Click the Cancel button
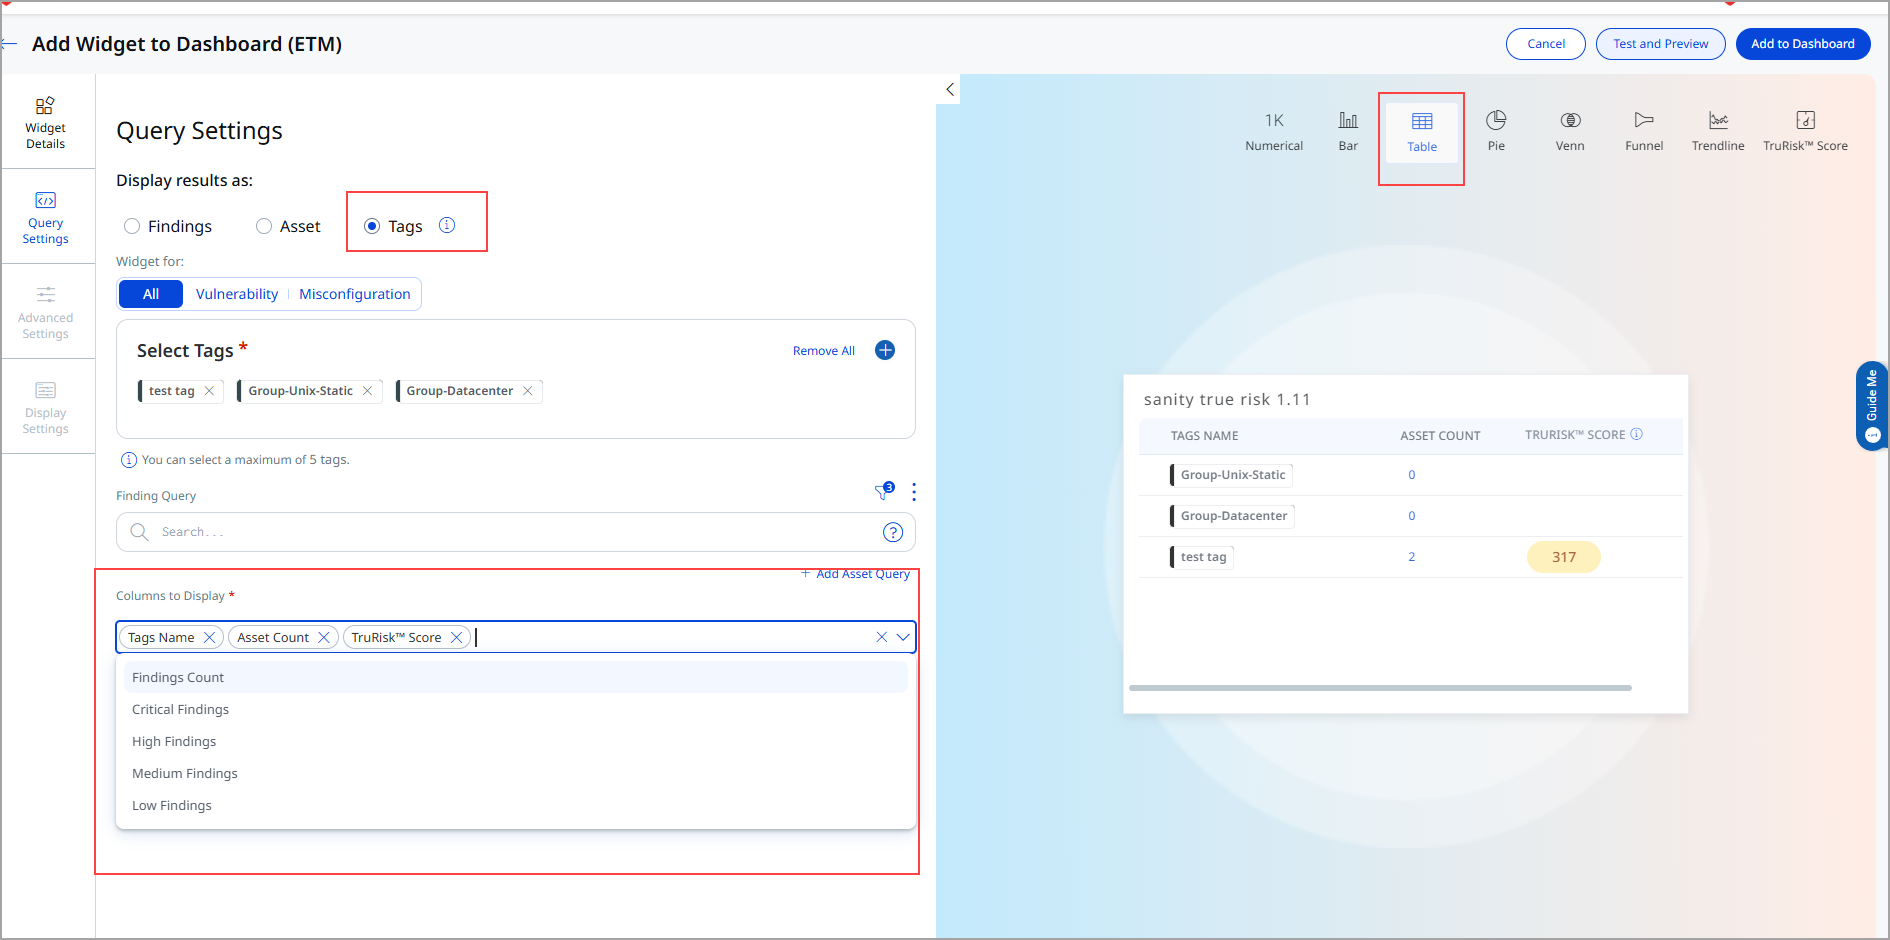The height and width of the screenshot is (940, 1890). pos(1546,44)
